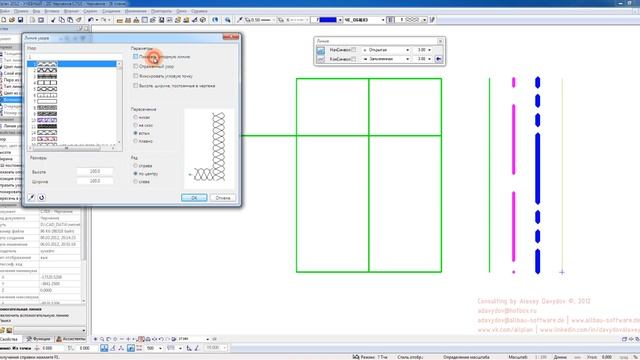Click the Cut scissors icon in the toolbar
Image resolution: width=640 pixels, height=360 pixels.
[53, 20]
